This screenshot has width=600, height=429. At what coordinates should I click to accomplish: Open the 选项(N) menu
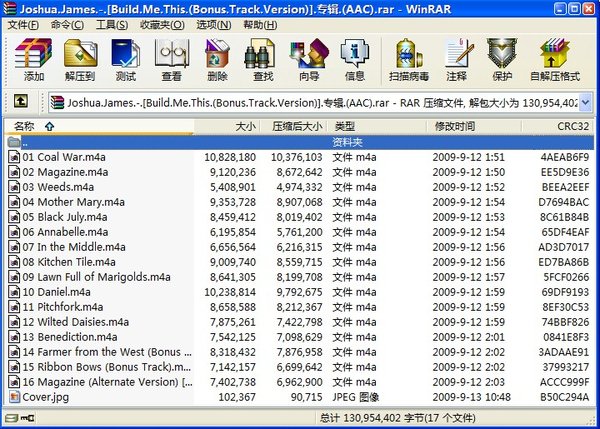point(214,25)
